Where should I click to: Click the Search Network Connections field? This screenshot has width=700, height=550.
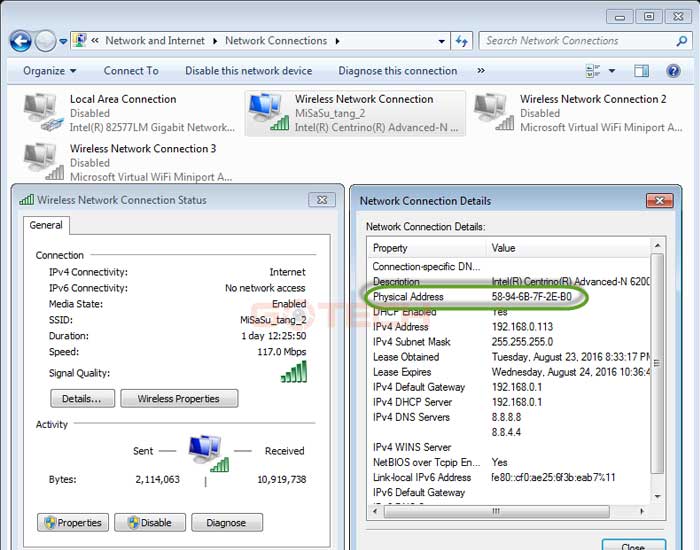click(x=580, y=41)
